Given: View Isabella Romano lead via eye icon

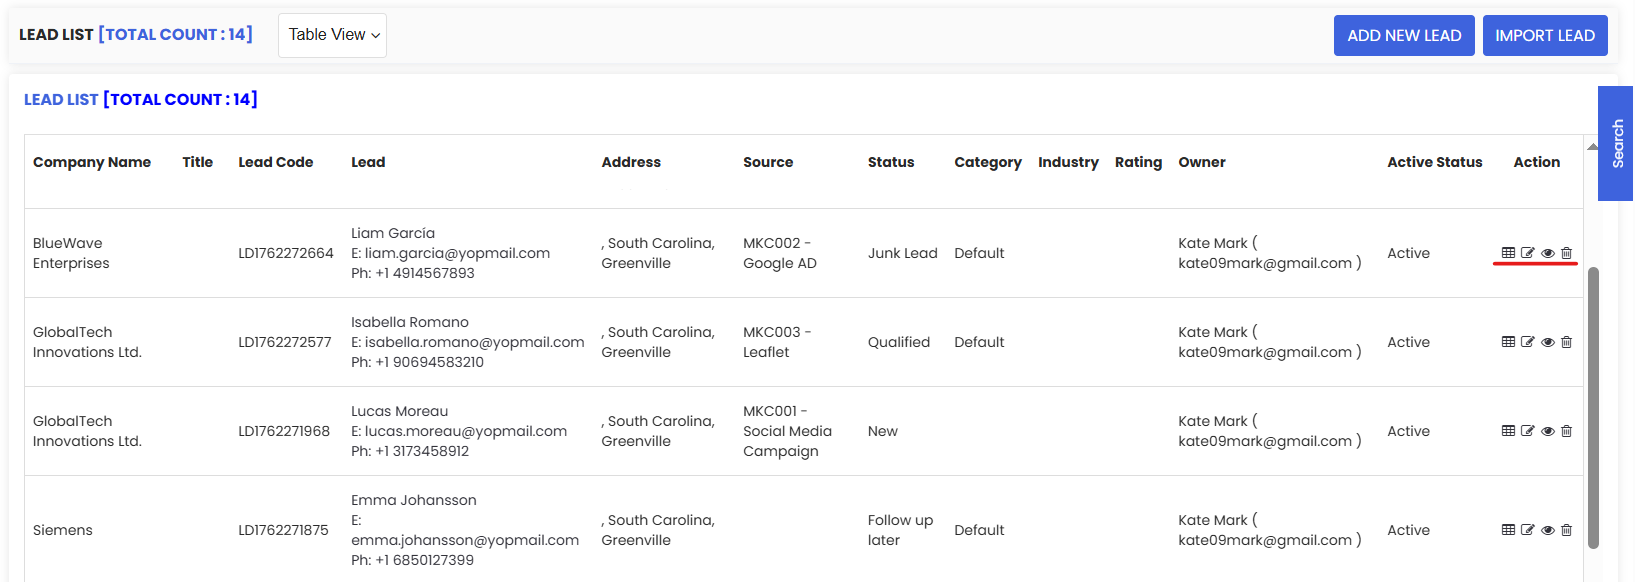Looking at the screenshot, I should coord(1548,342).
